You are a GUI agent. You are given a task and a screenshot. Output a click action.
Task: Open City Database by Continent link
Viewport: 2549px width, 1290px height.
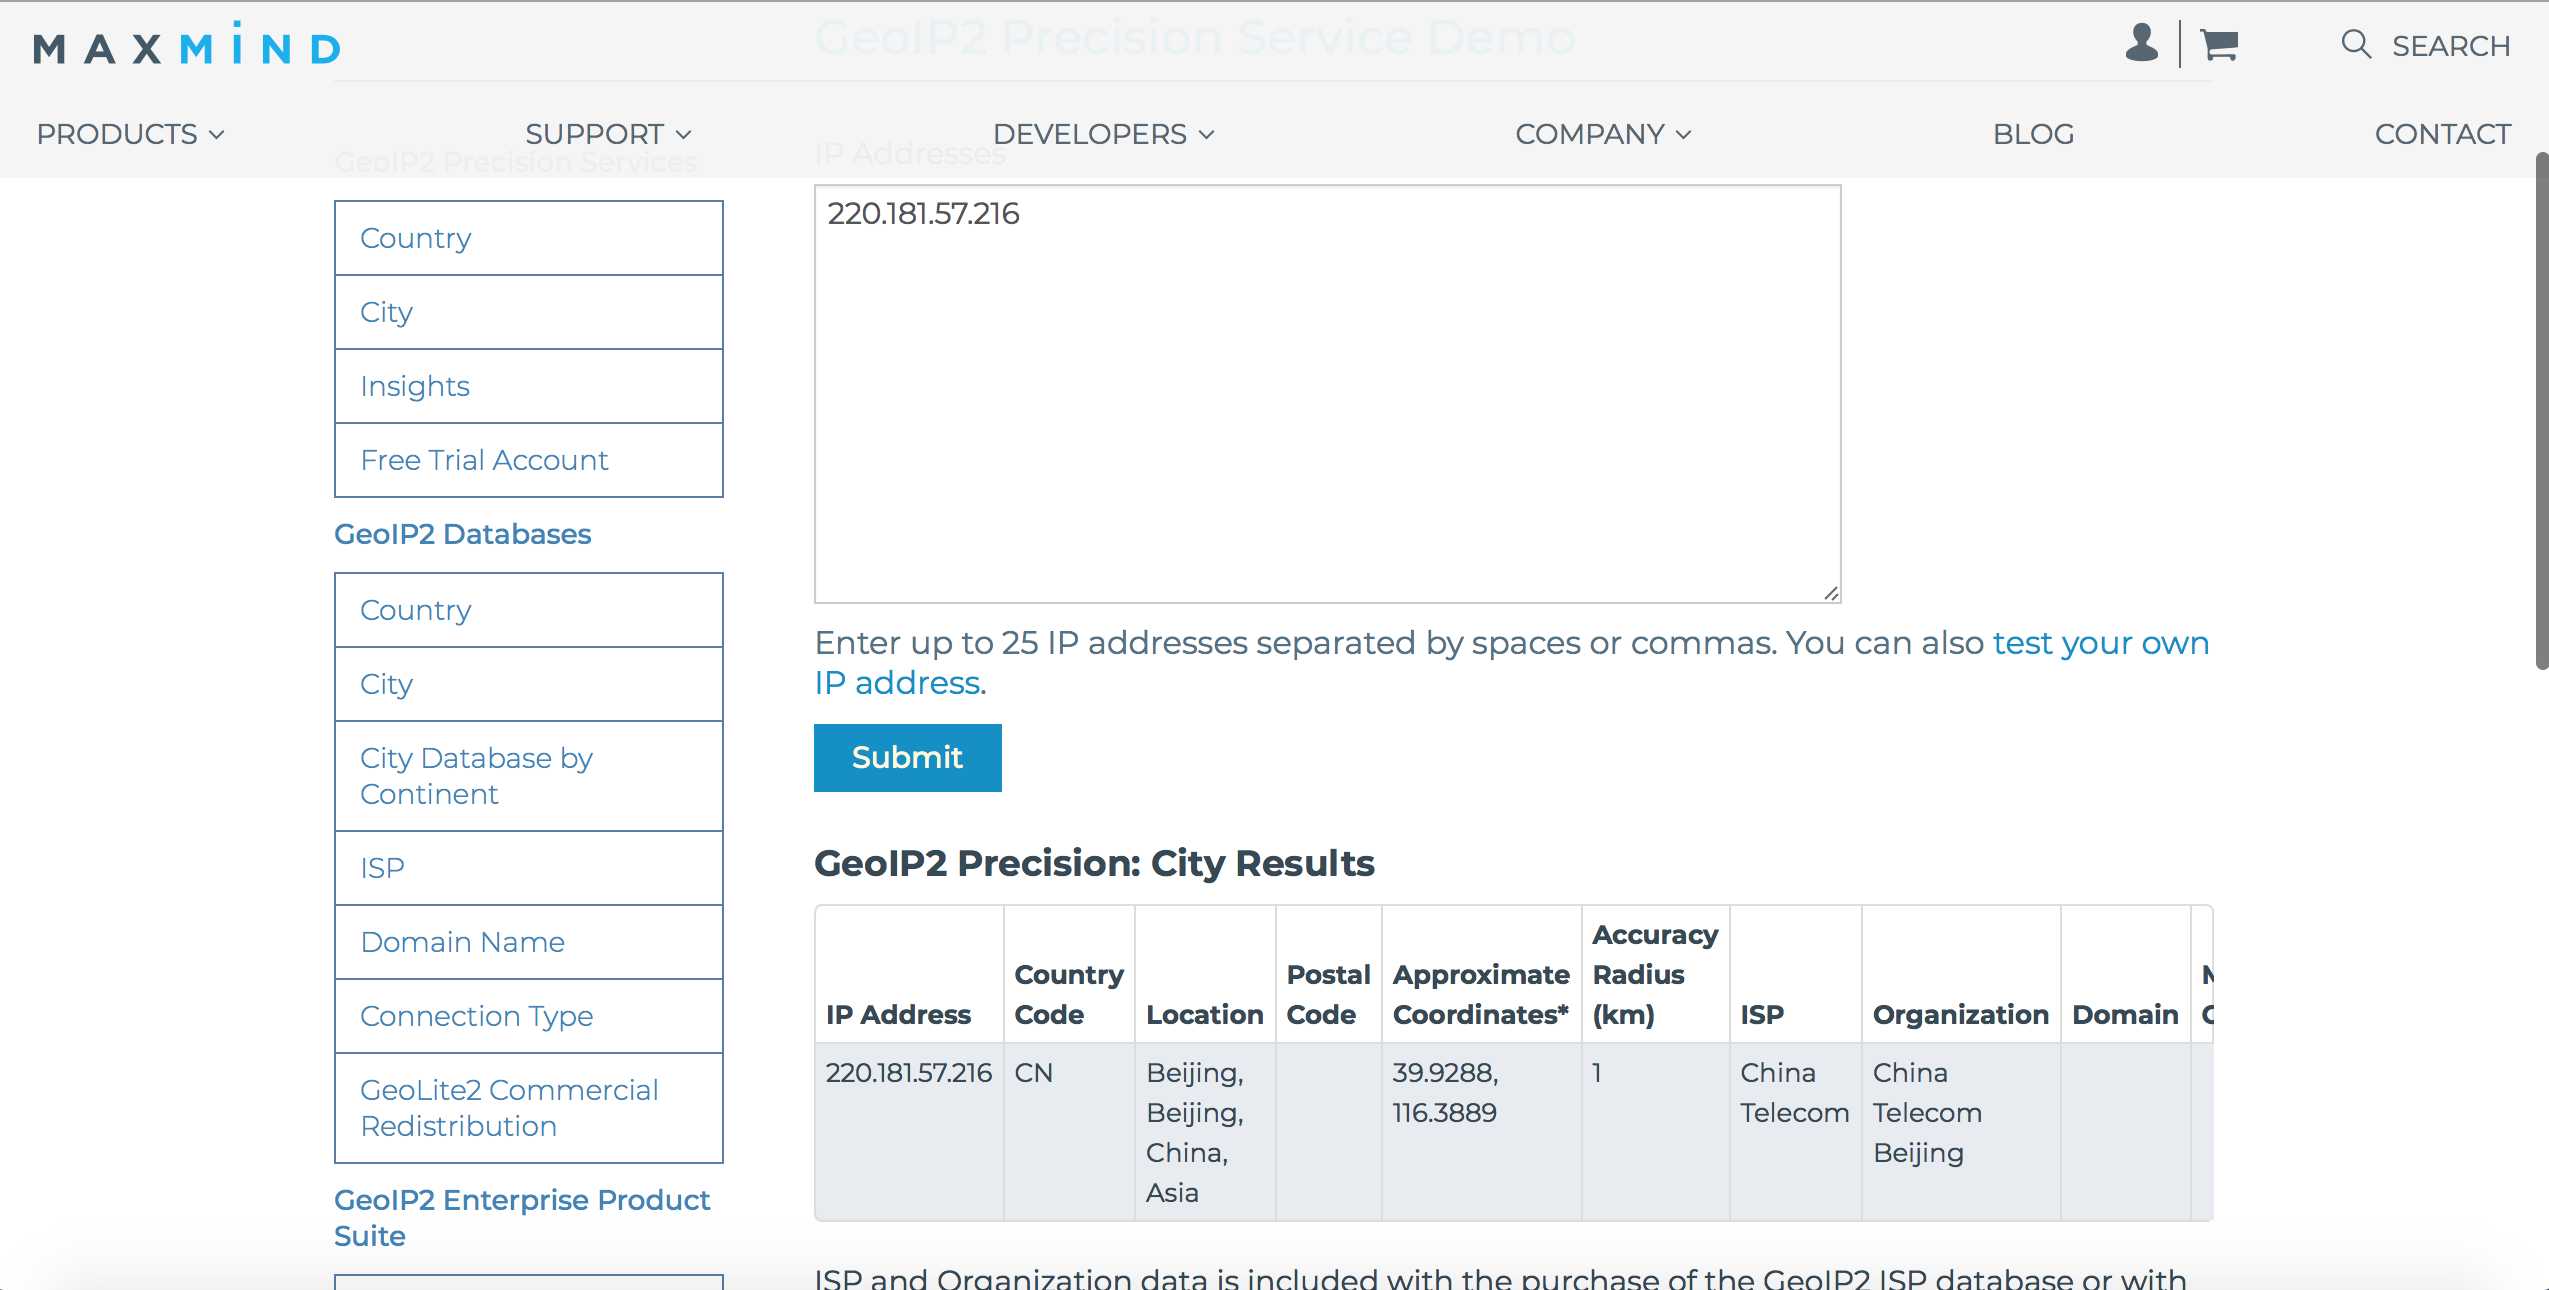(x=529, y=776)
